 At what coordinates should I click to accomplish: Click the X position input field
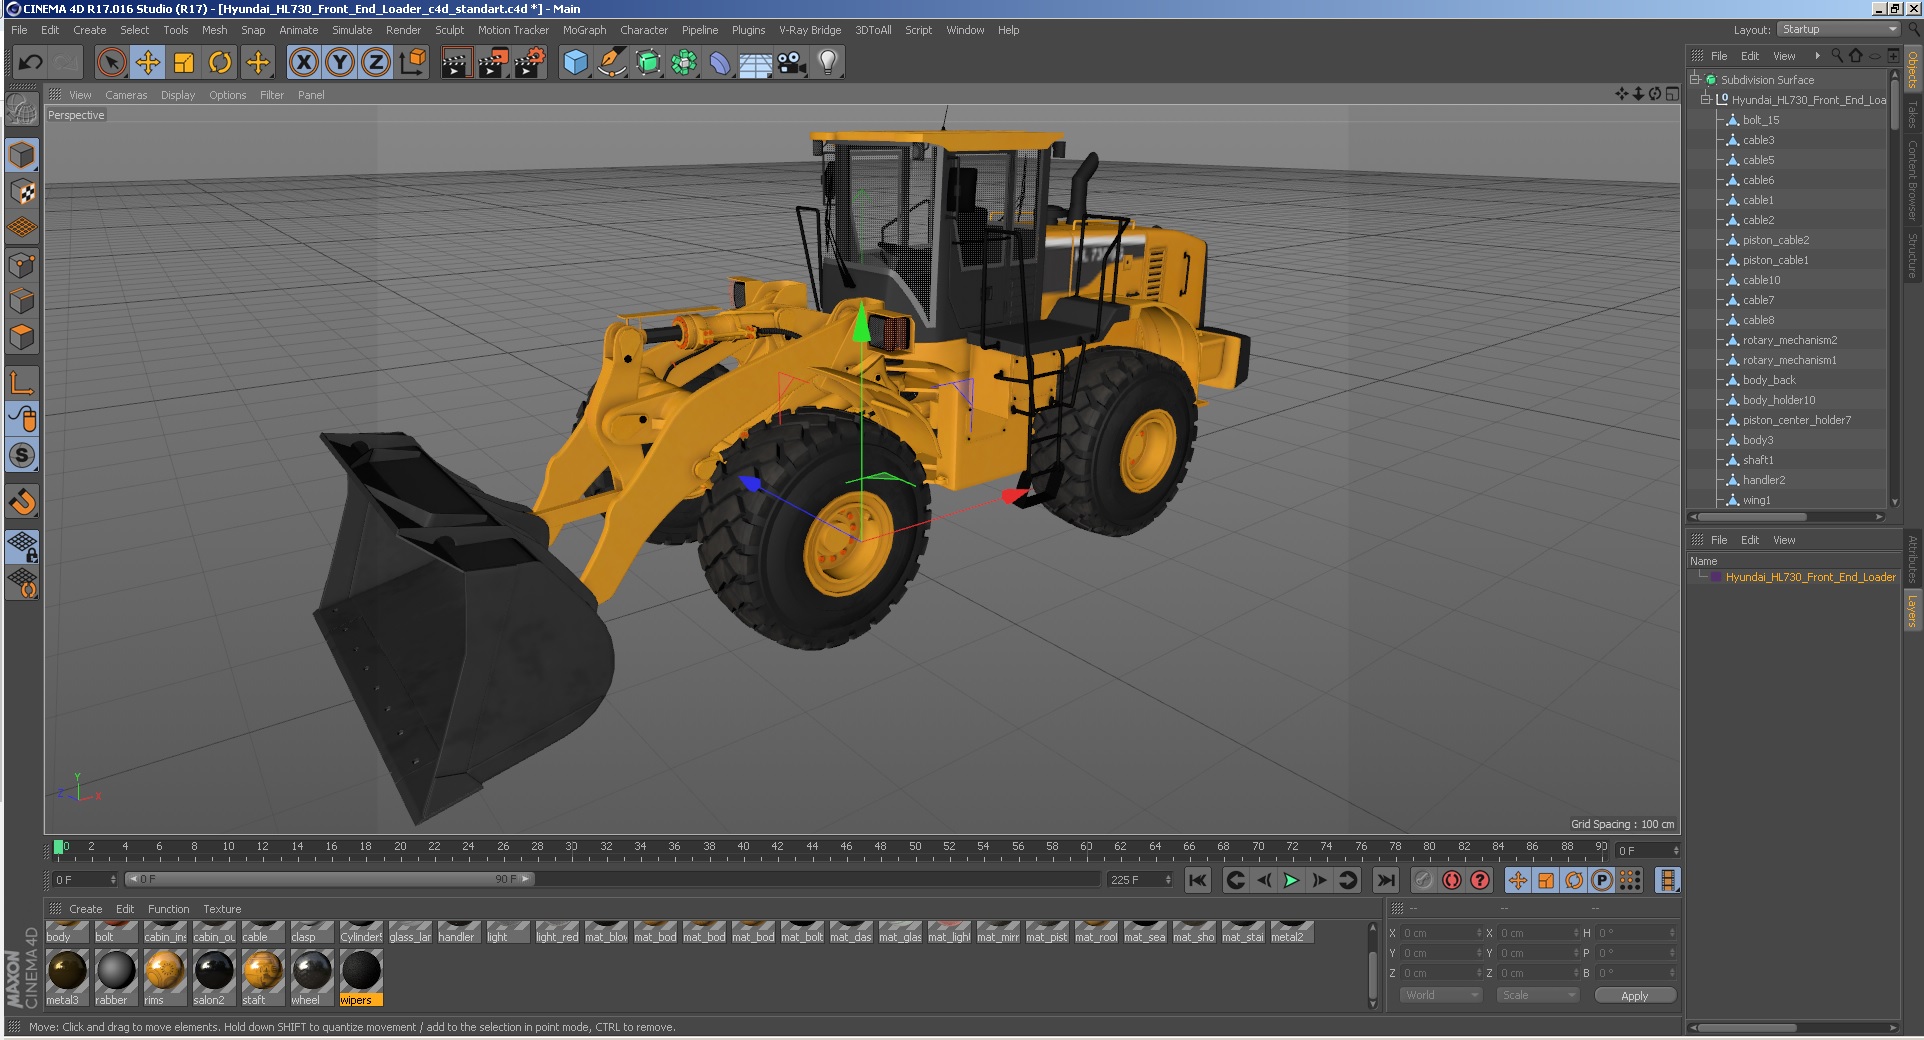(x=1441, y=933)
